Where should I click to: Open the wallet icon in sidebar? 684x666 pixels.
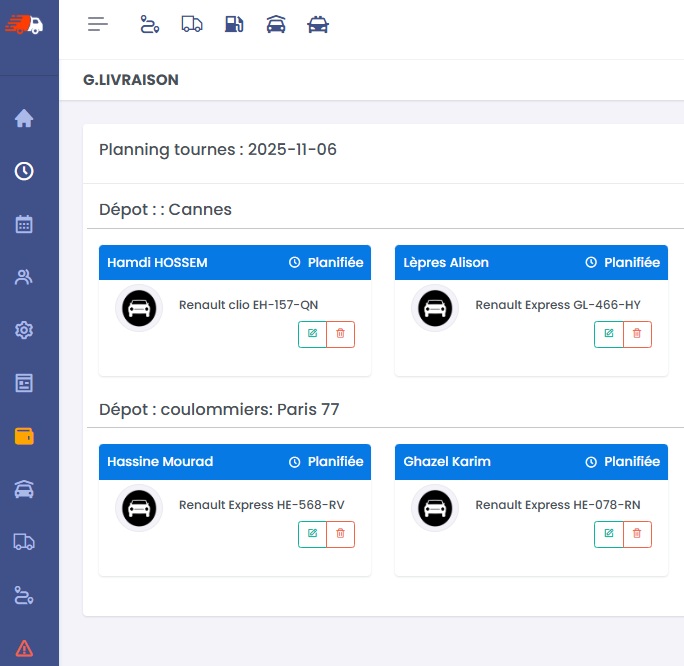[x=24, y=436]
